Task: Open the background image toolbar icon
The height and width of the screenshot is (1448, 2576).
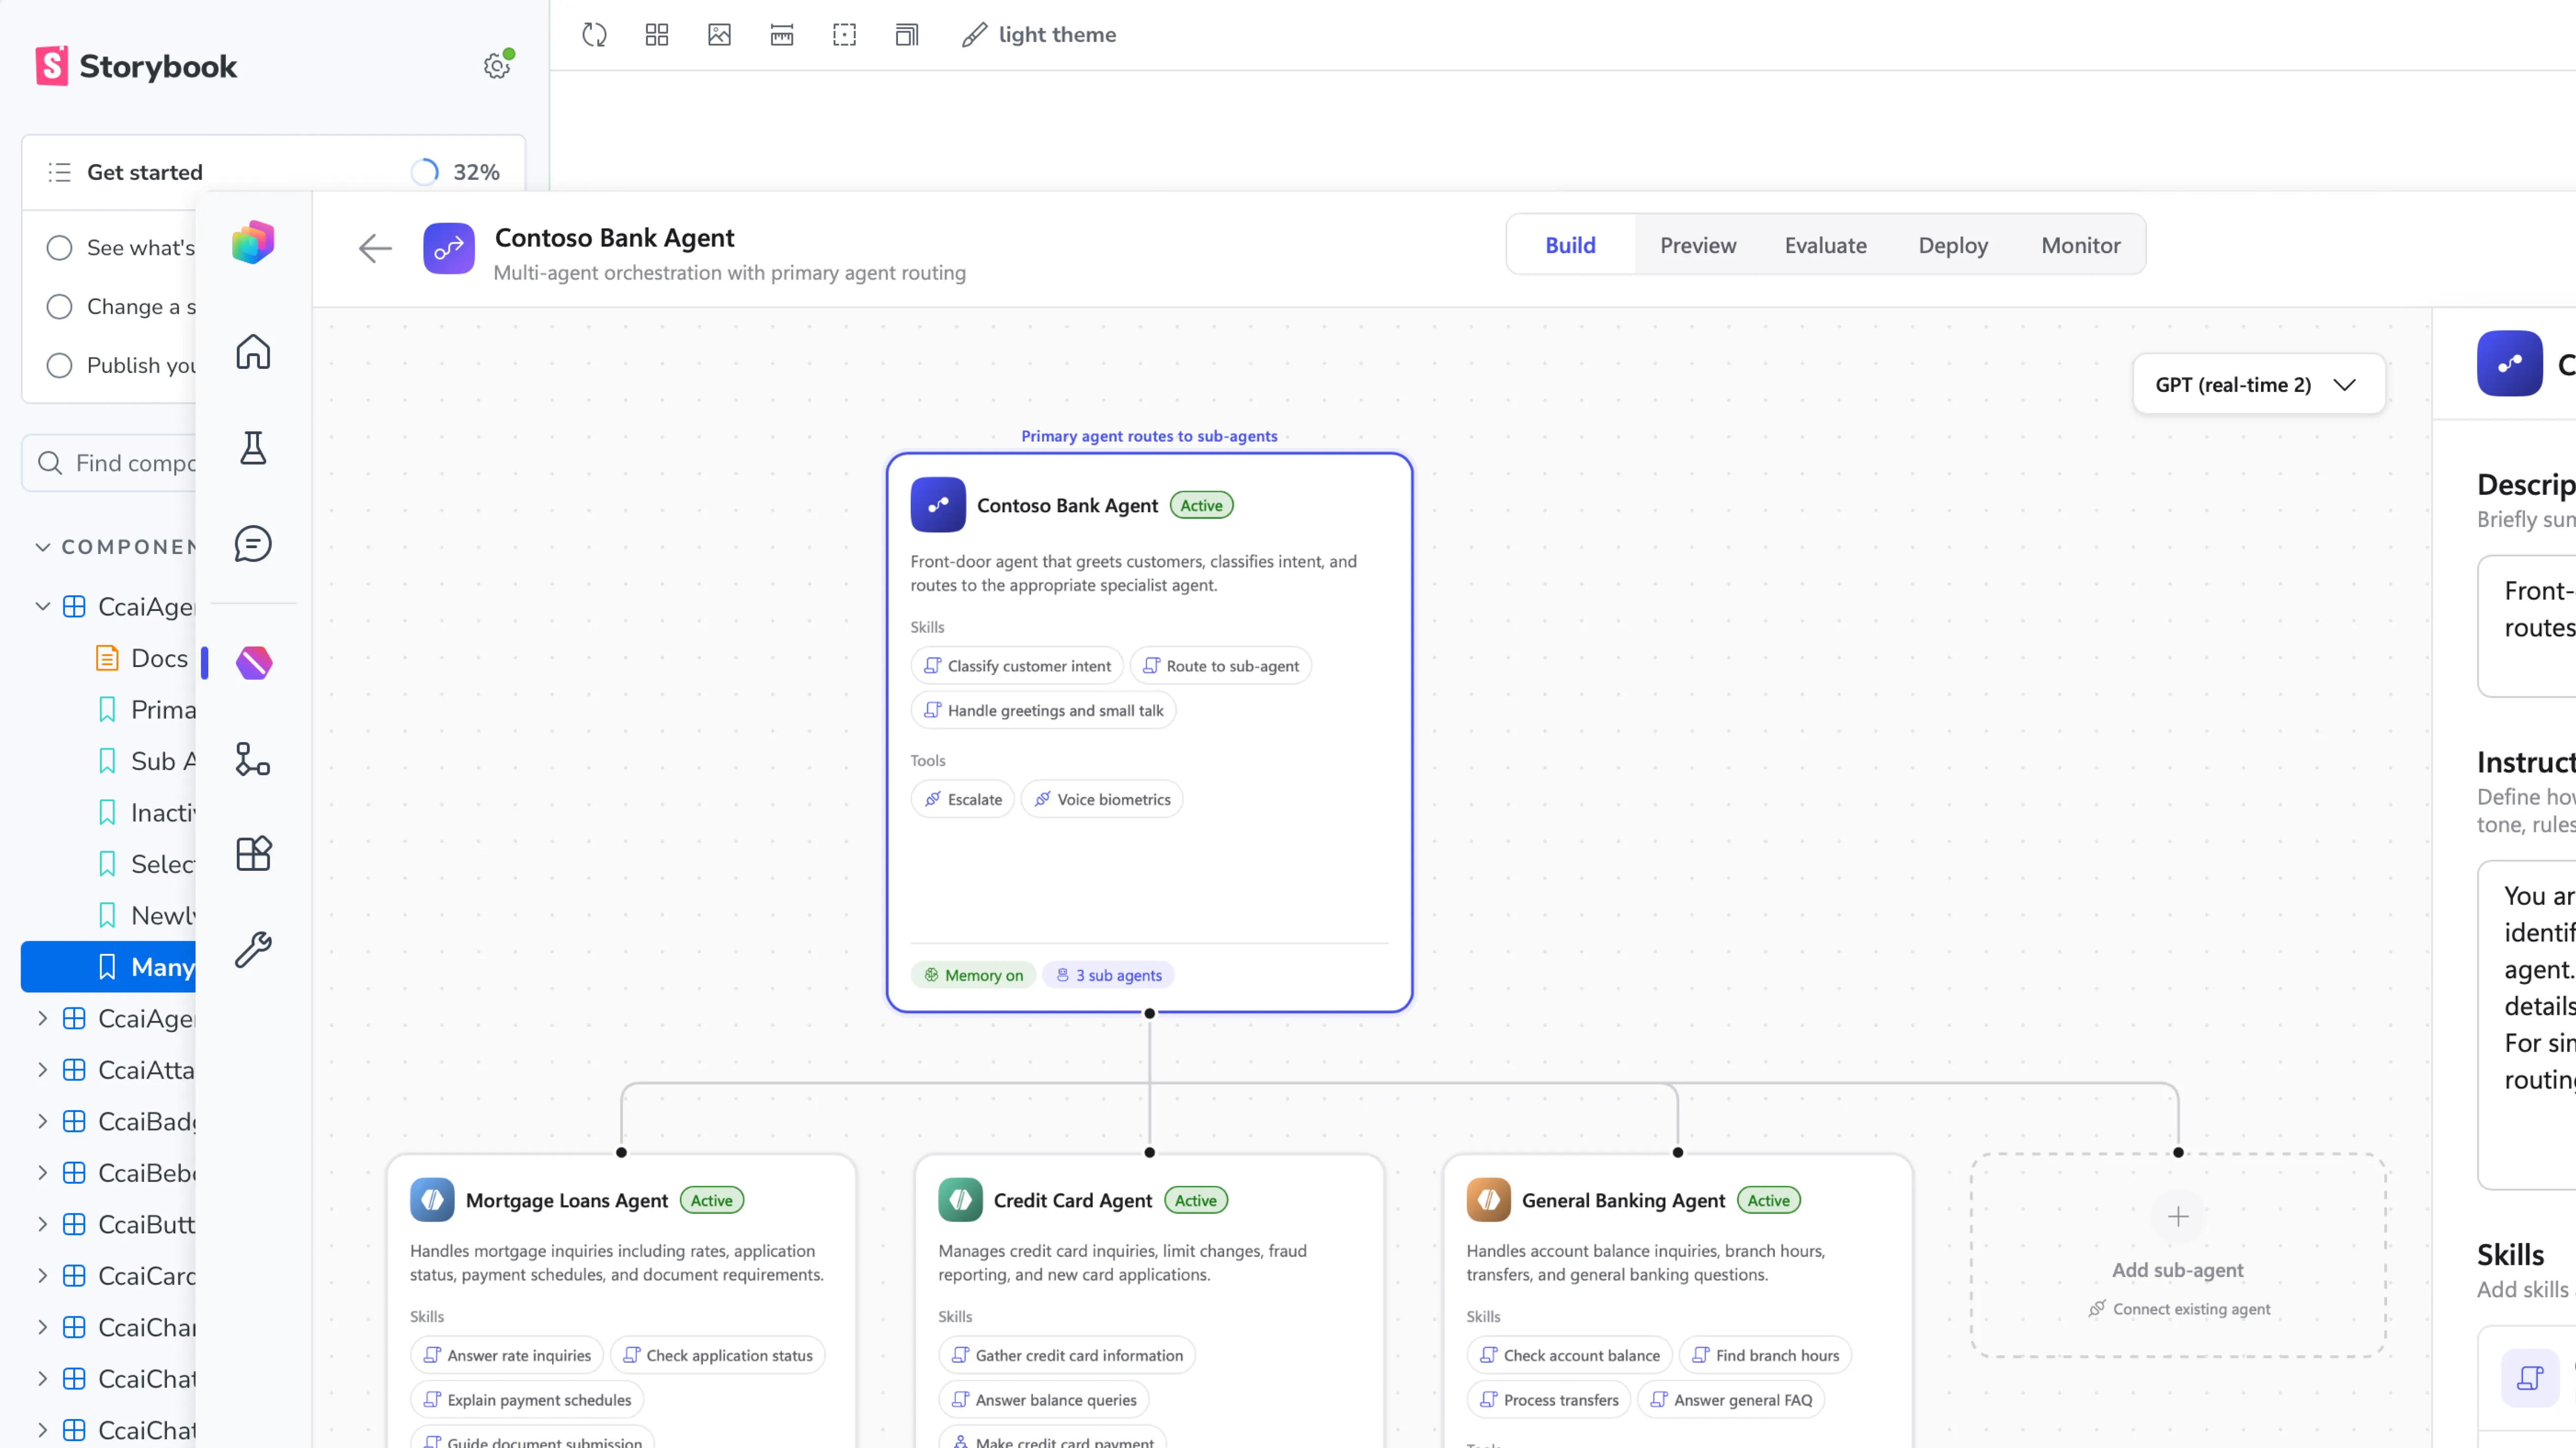Action: 719,35
